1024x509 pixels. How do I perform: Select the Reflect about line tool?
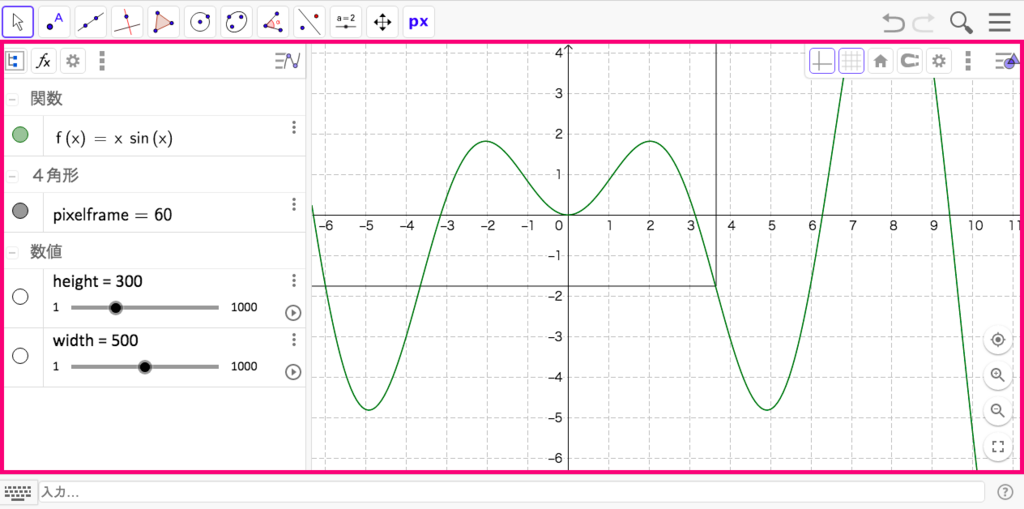point(310,22)
